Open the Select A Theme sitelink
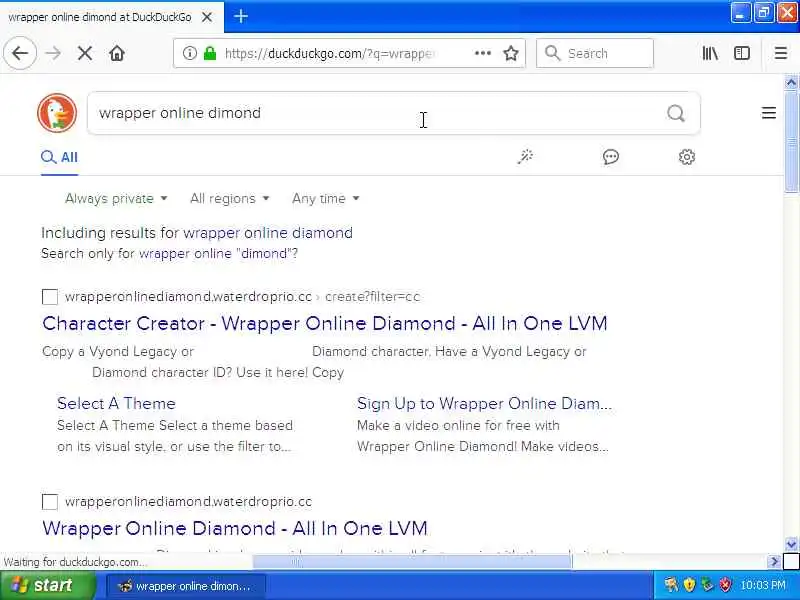This screenshot has width=800, height=600. (x=116, y=403)
